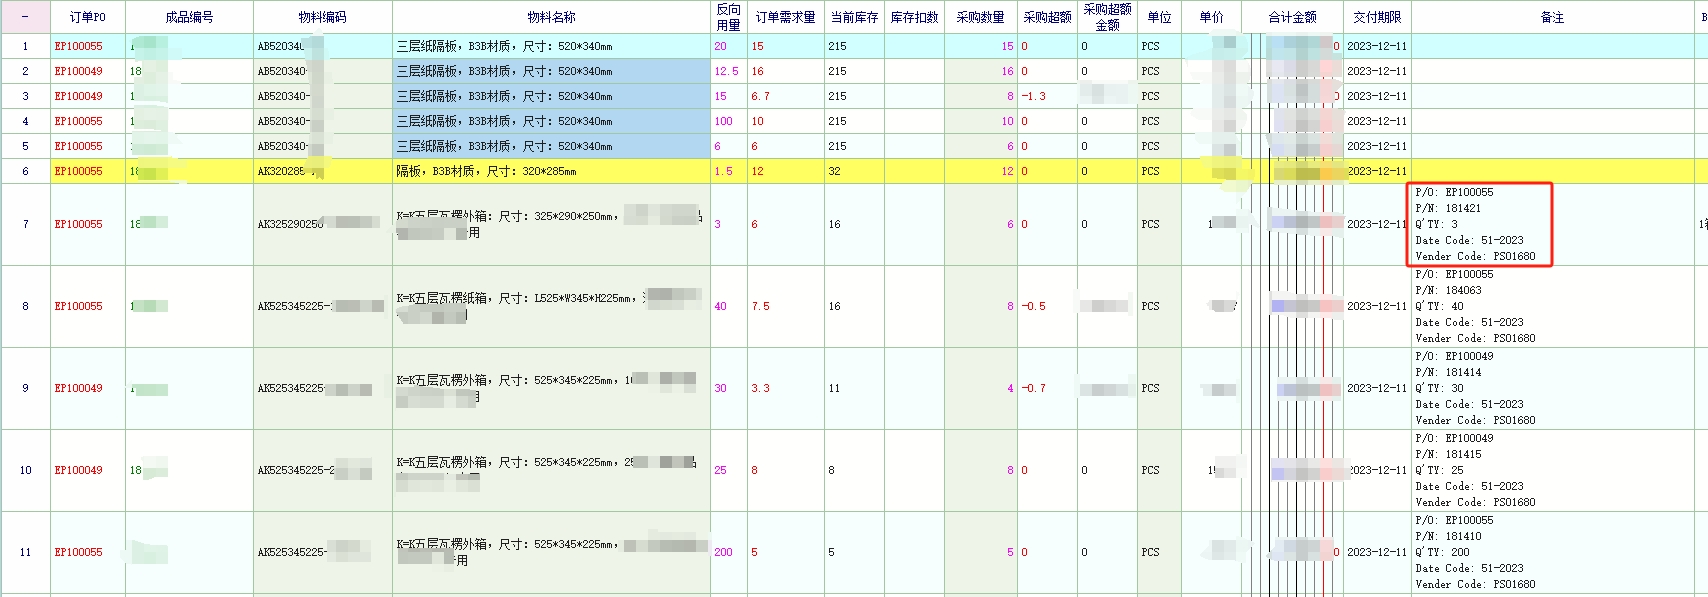Select the order PO cell in row 9
This screenshot has height=597, width=1708.
pyautogui.click(x=87, y=388)
